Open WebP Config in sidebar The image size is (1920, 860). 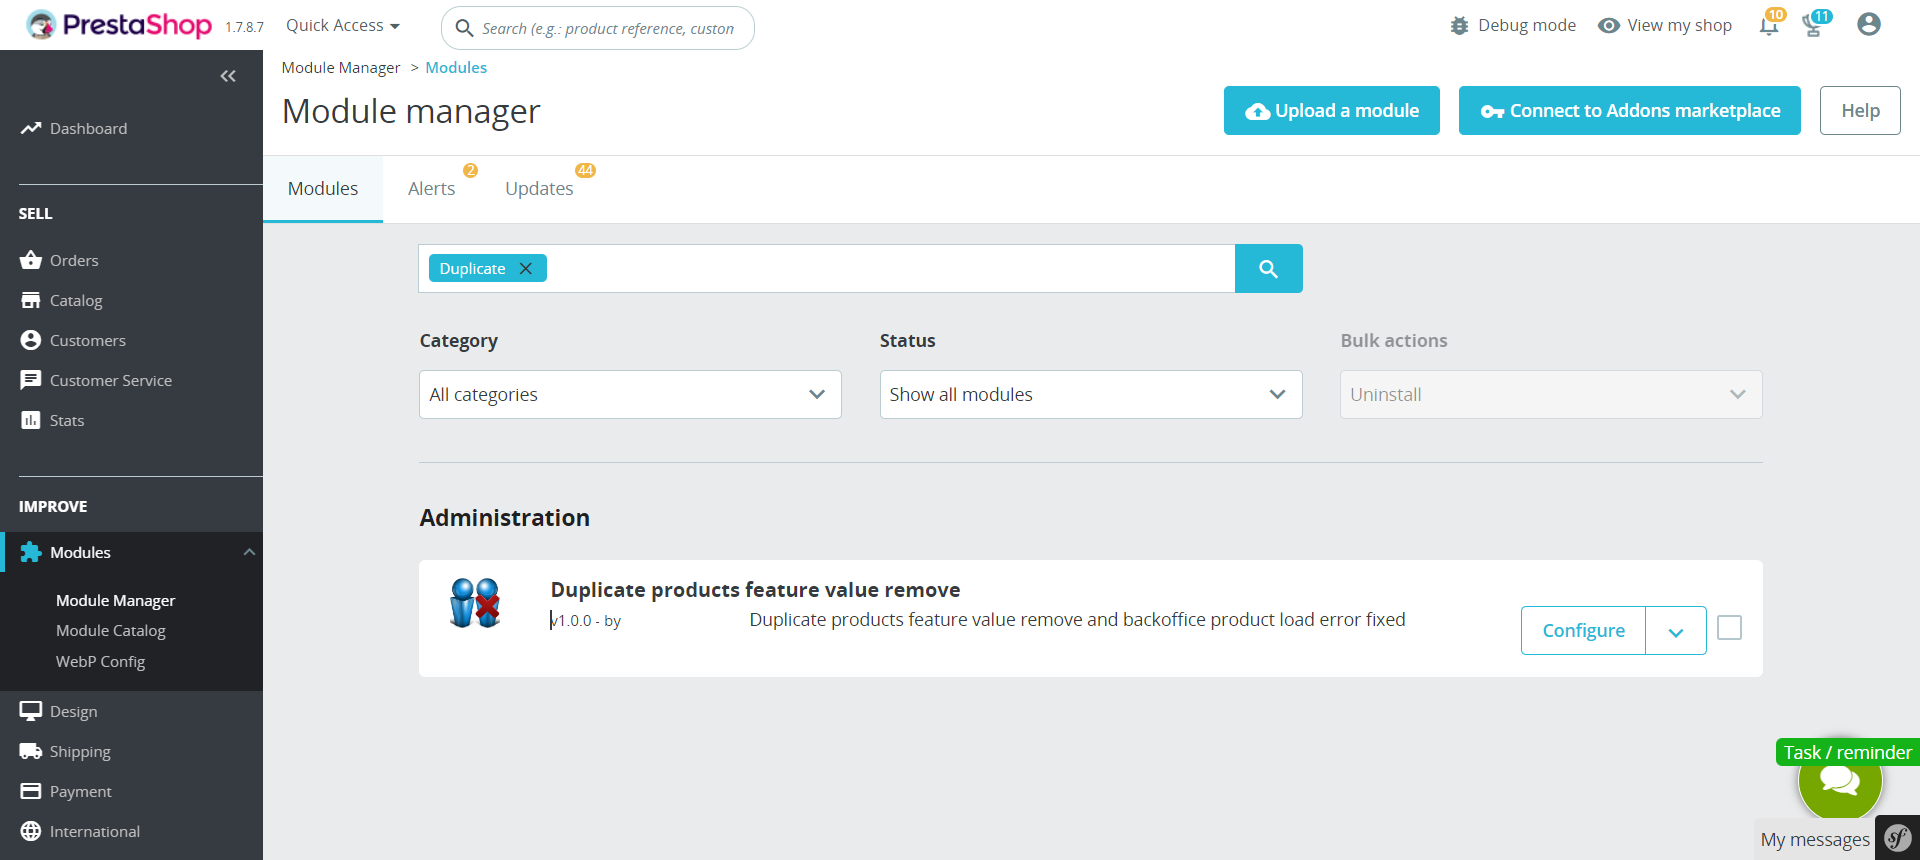[101, 662]
